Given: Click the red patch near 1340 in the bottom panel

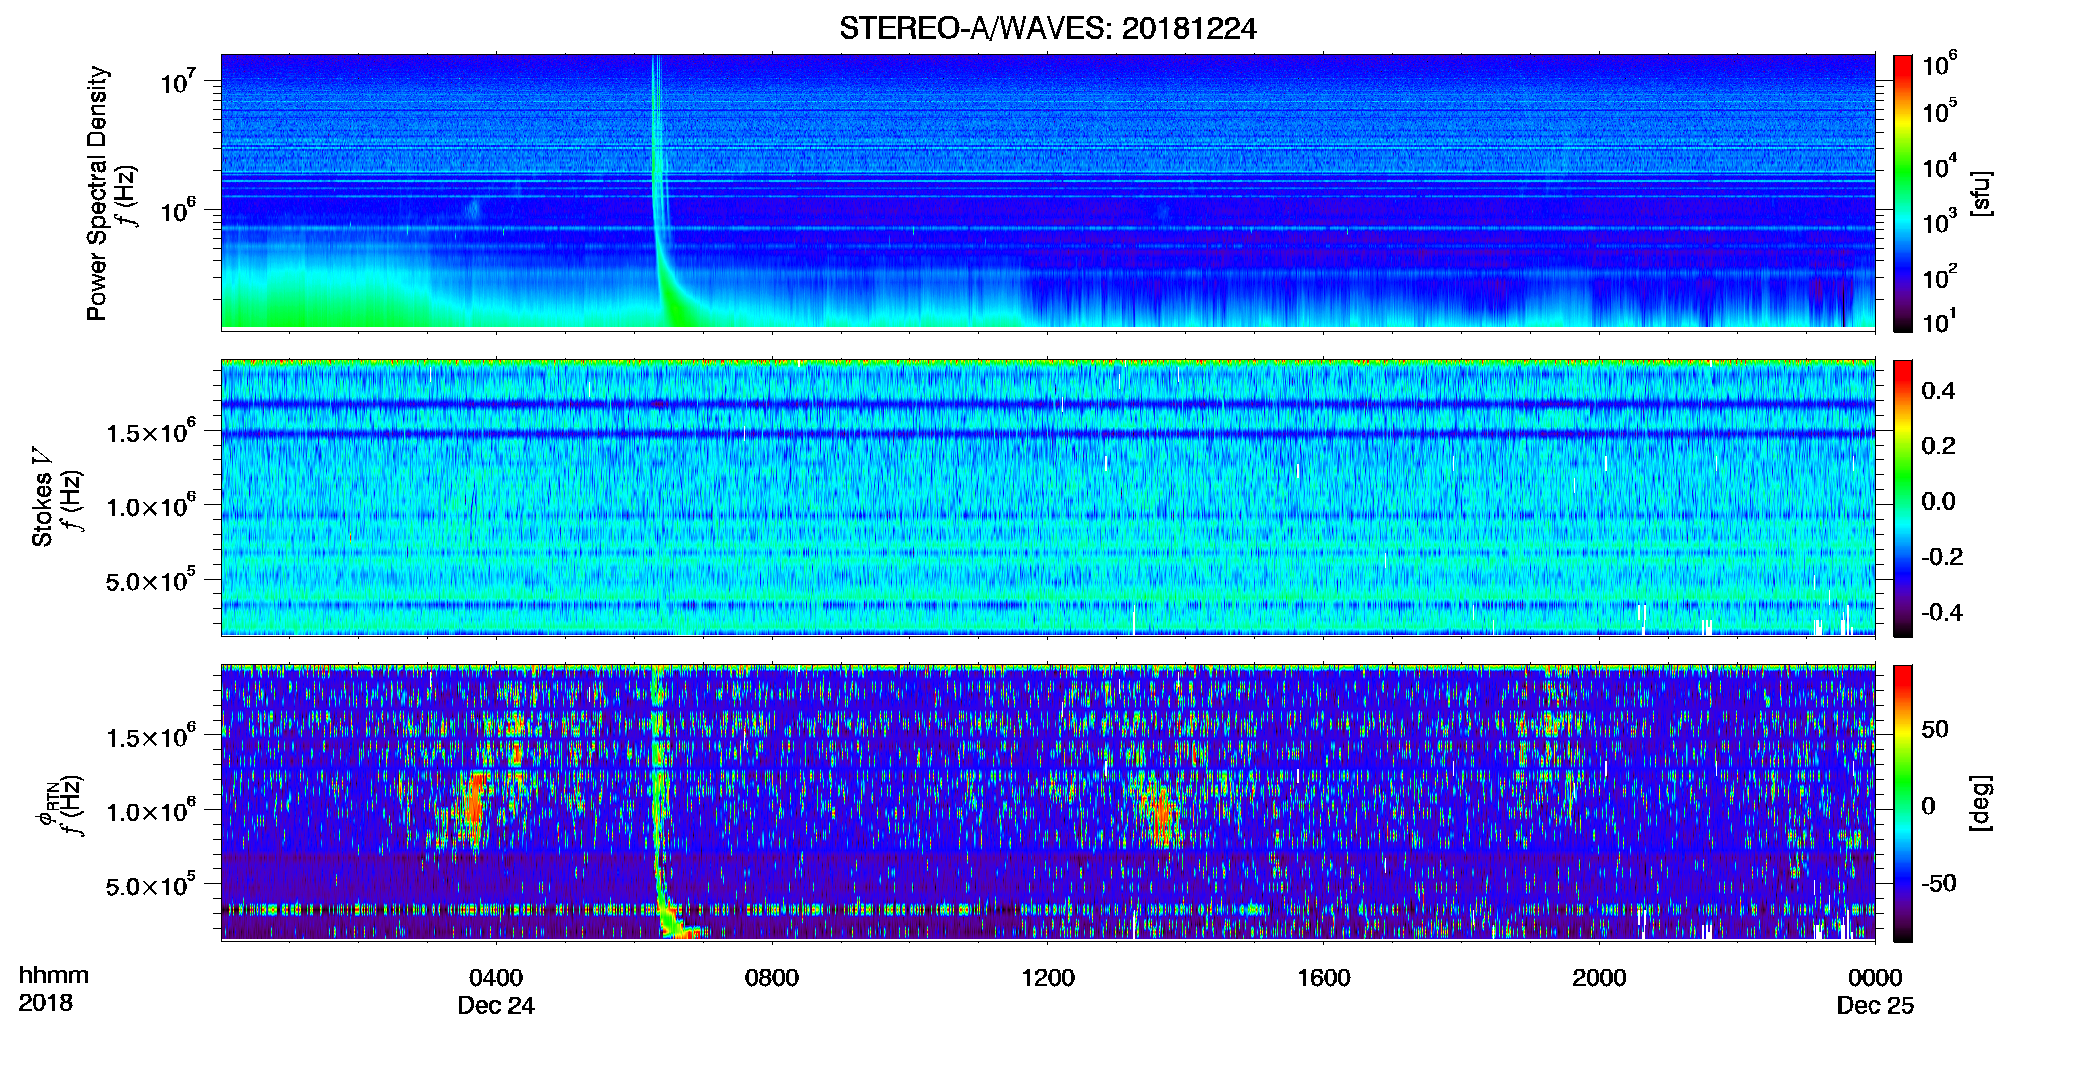Looking at the screenshot, I should (1160, 812).
